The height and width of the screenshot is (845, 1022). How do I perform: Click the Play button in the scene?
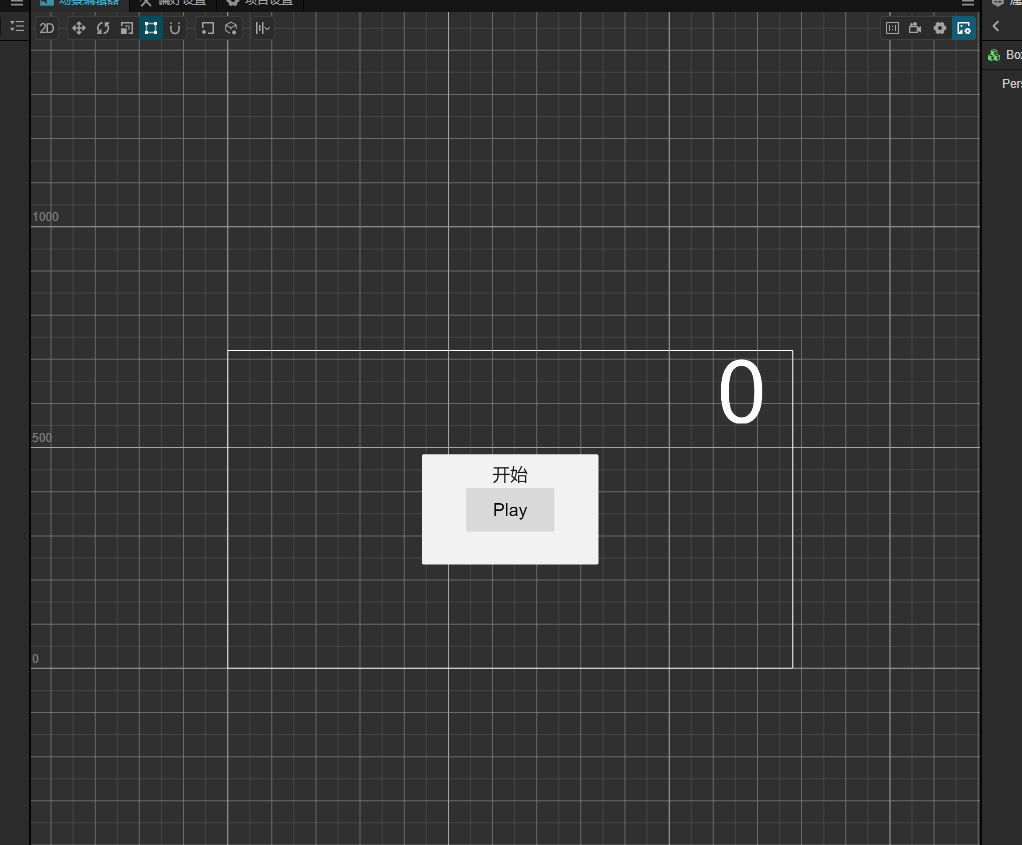click(x=510, y=510)
